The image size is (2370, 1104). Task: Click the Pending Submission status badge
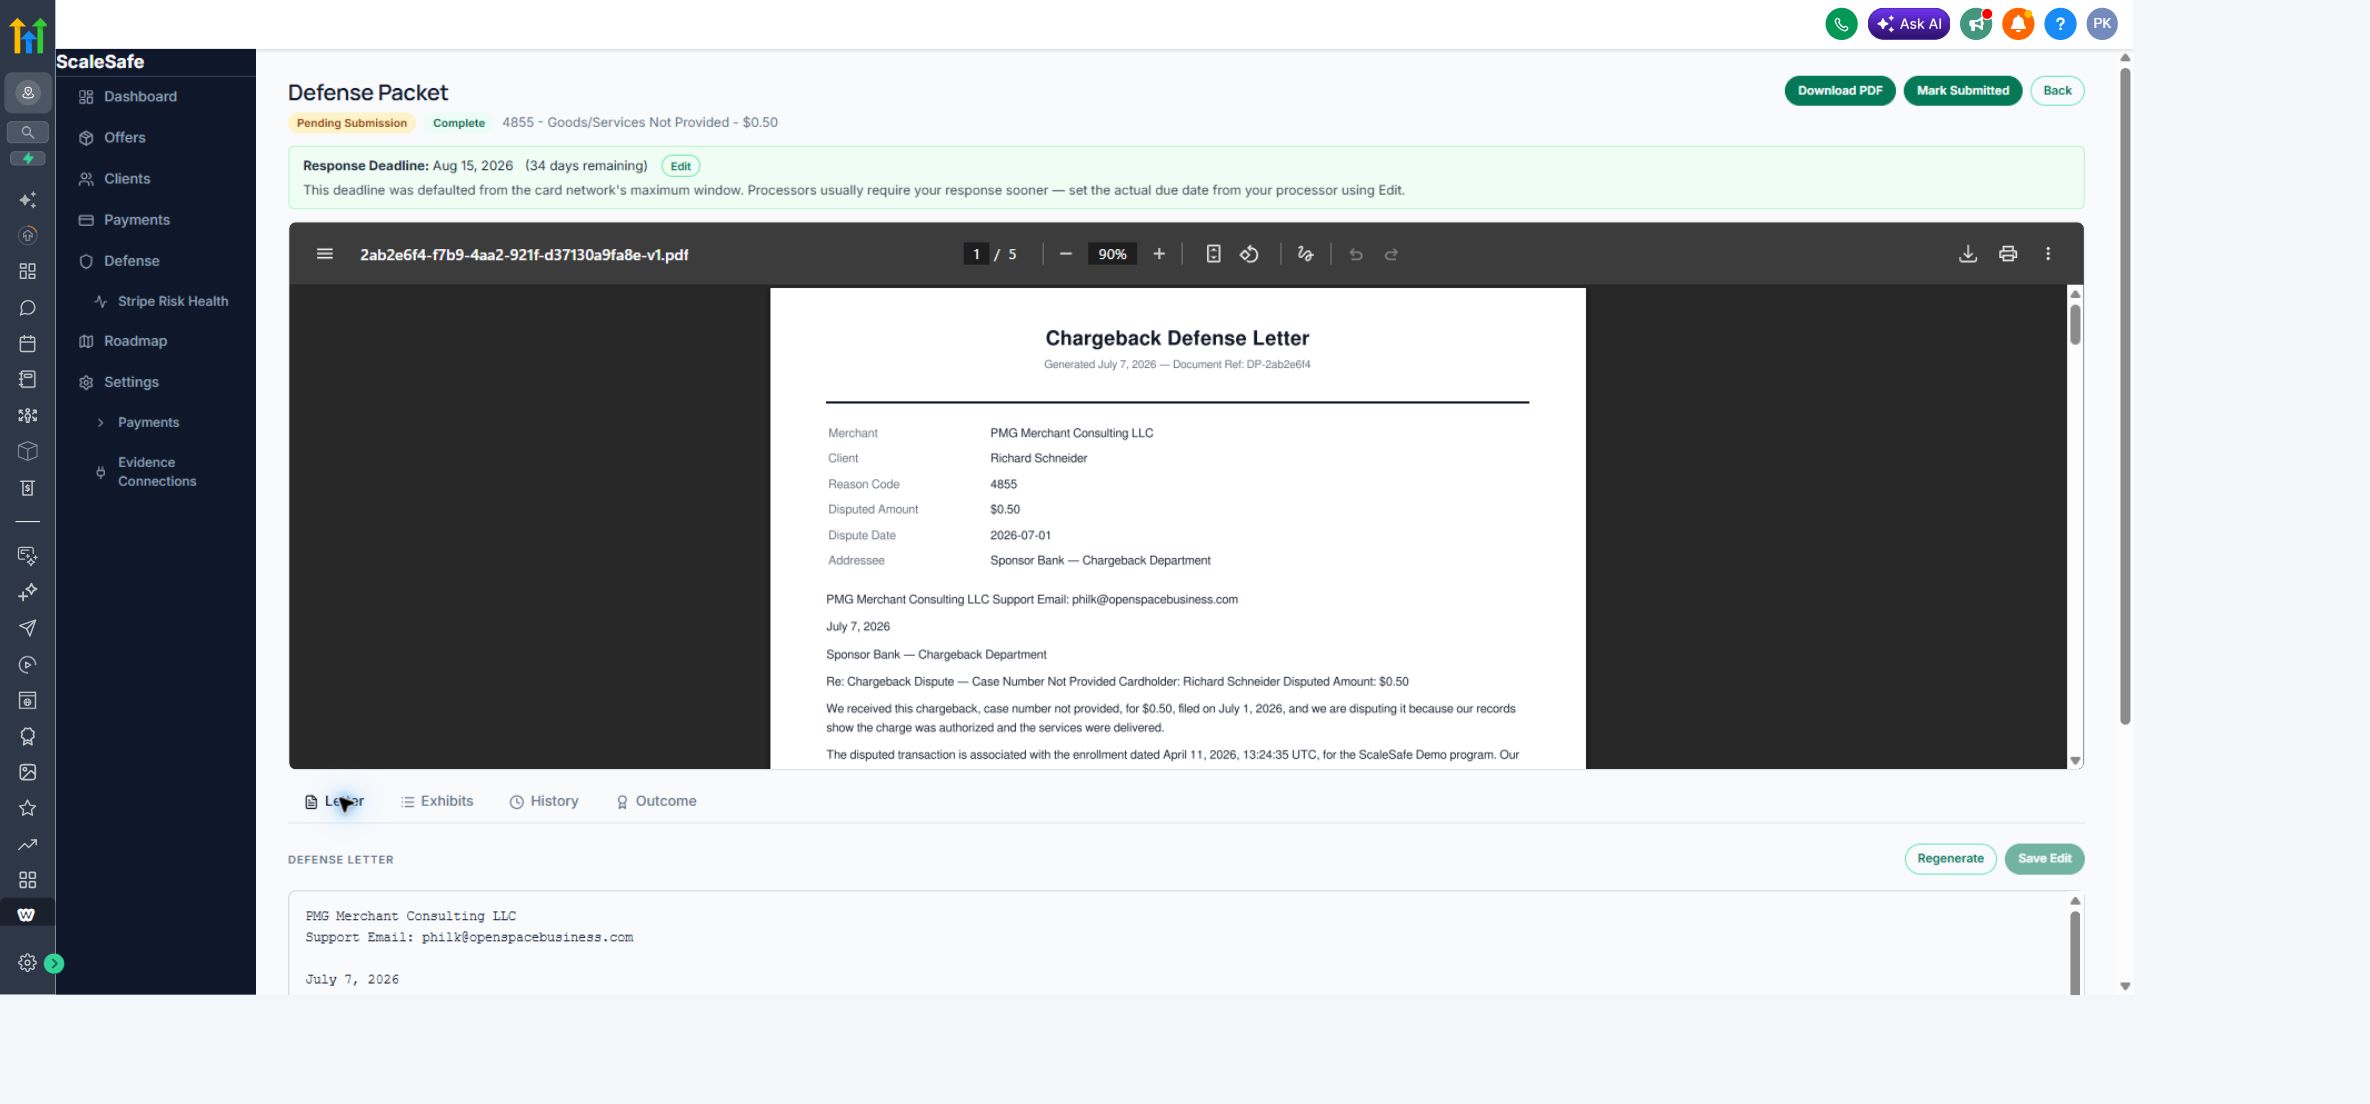352,123
